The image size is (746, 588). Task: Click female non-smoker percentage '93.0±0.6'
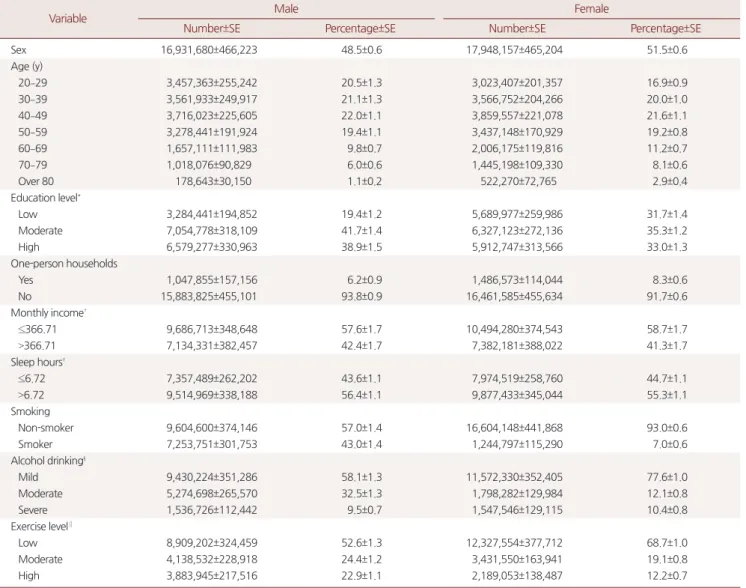667,428
